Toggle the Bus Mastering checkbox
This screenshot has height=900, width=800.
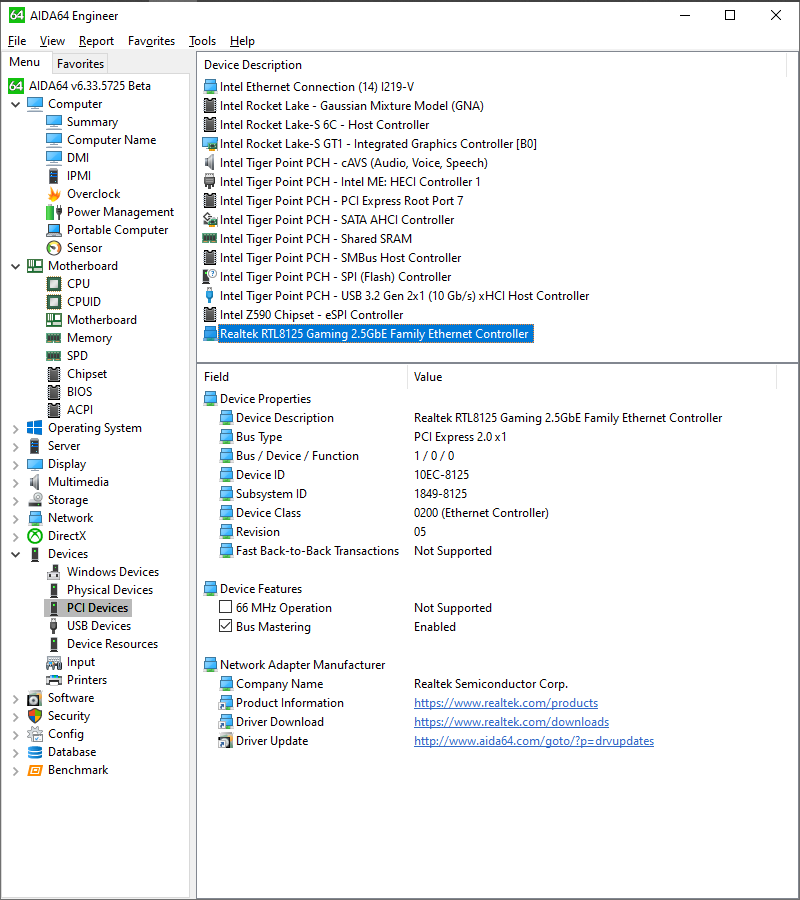tap(226, 626)
